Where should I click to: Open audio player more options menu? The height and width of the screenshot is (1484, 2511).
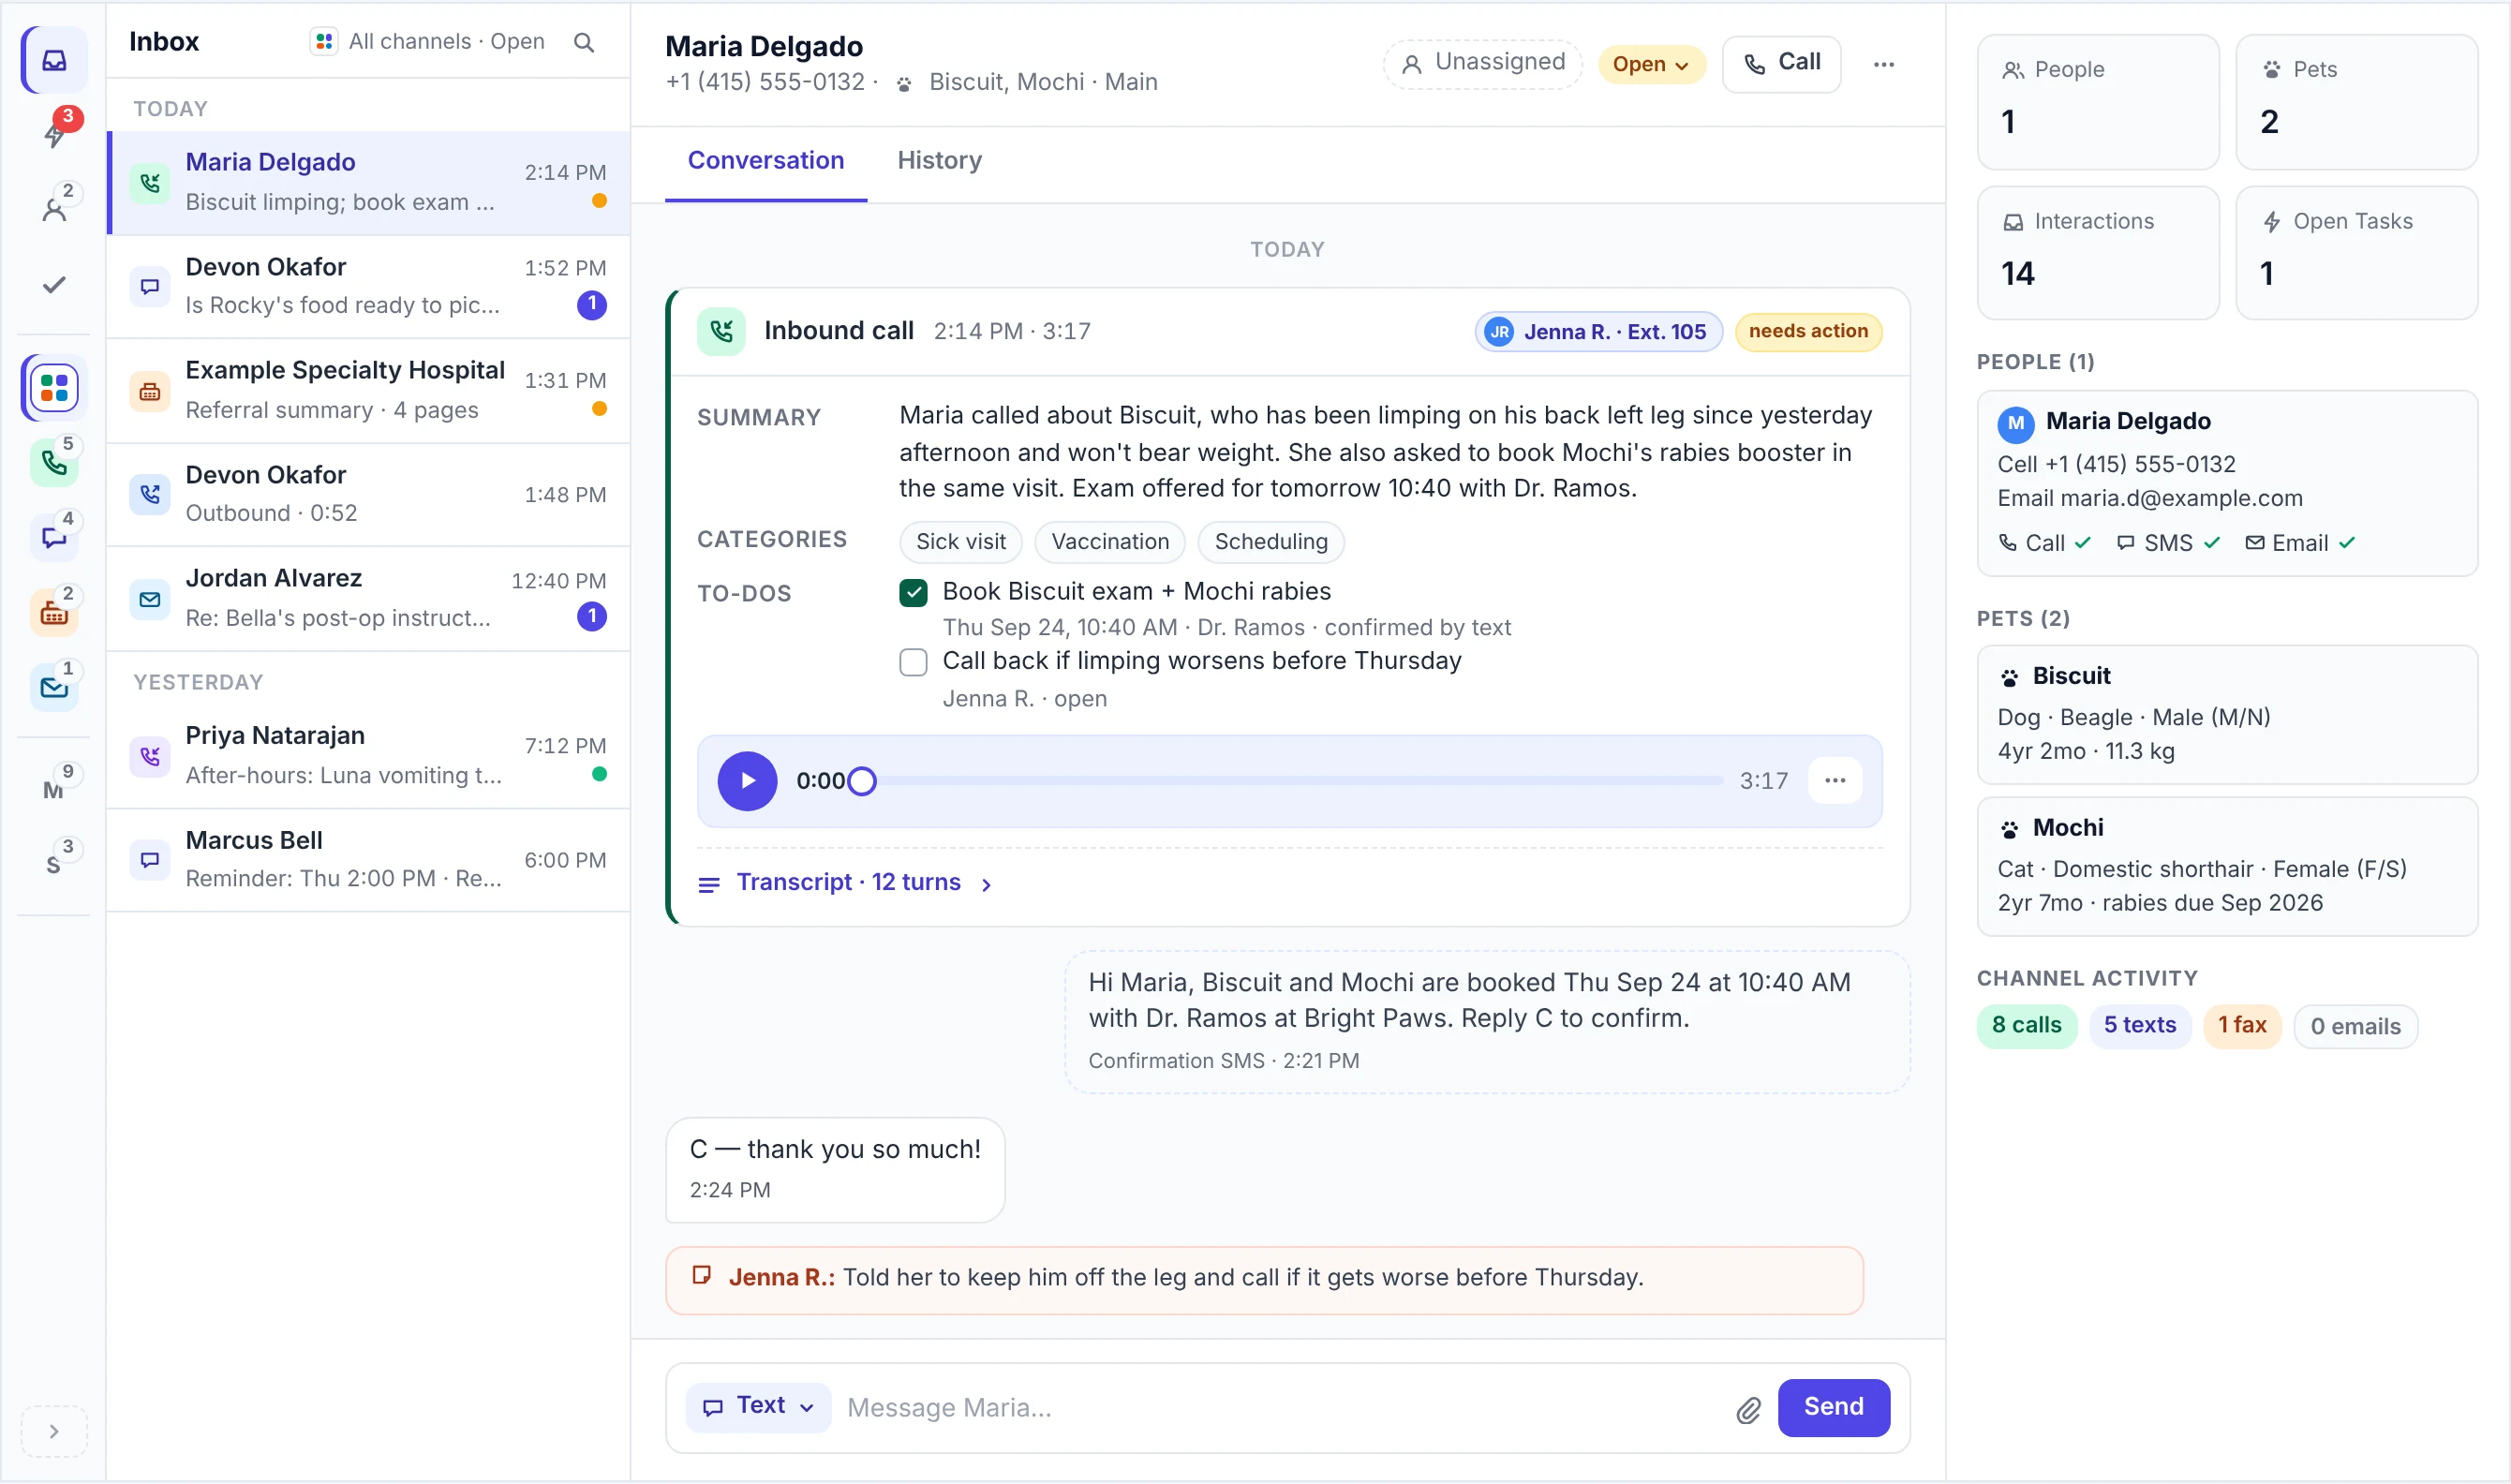1834,781
